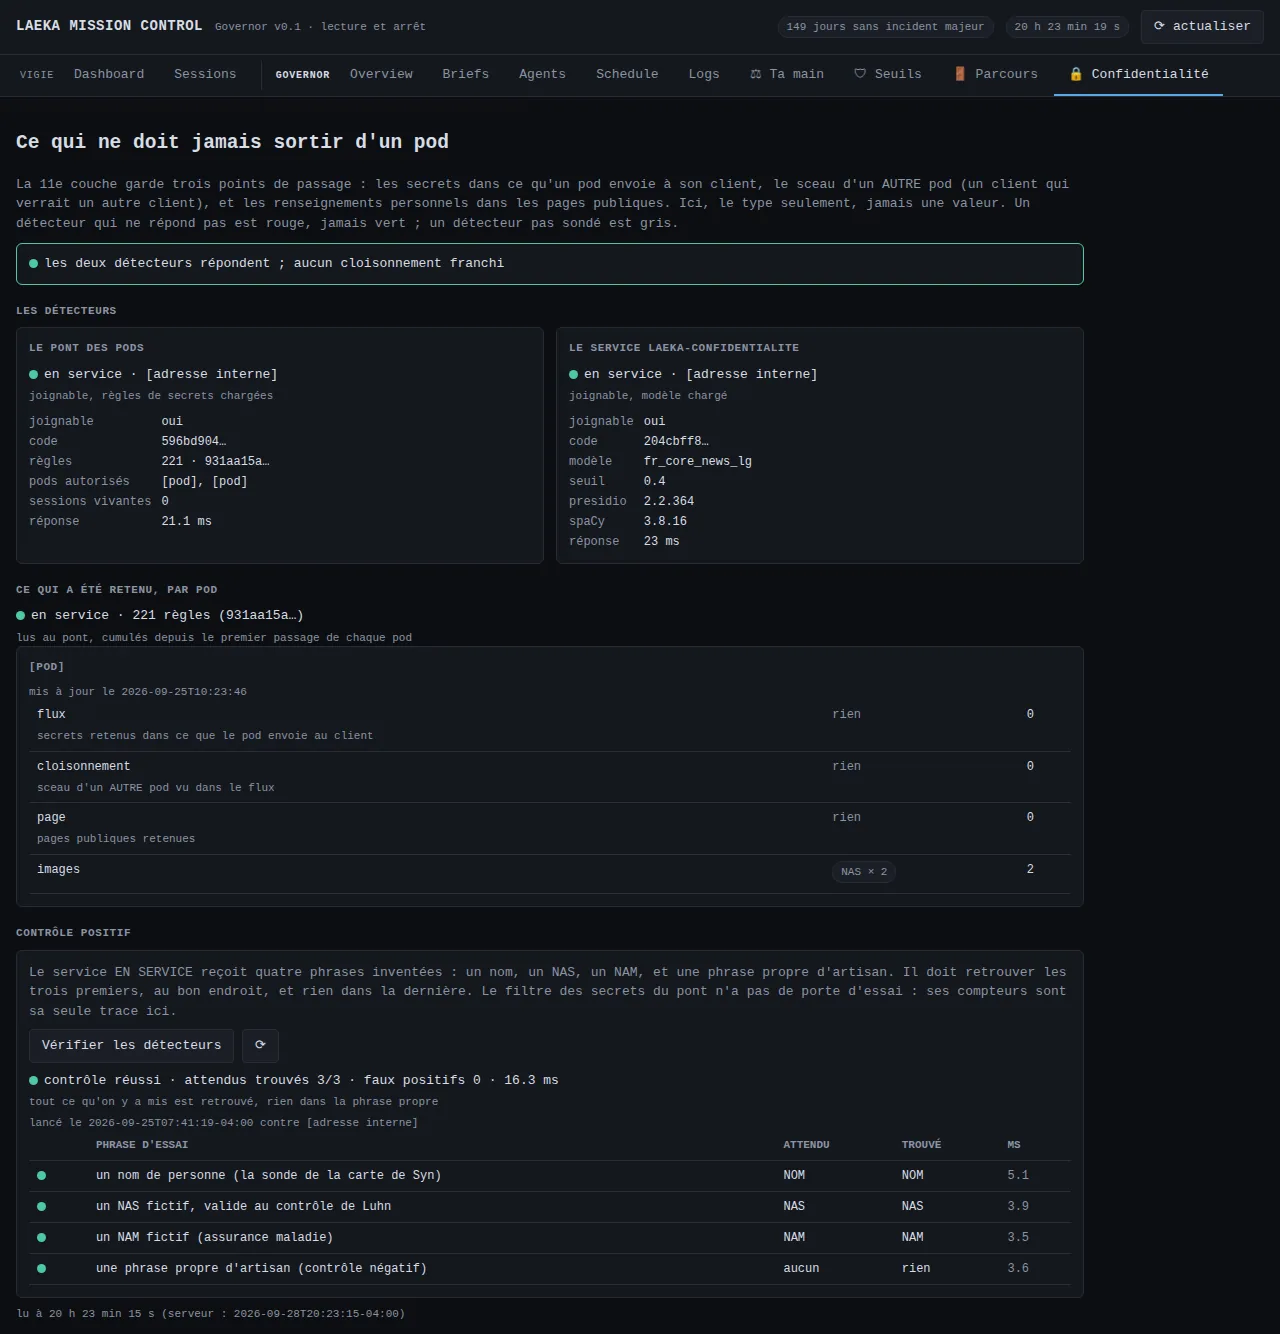The width and height of the screenshot is (1280, 1334).
Task: Click the presidio version '2.2.364'
Action: click(669, 501)
